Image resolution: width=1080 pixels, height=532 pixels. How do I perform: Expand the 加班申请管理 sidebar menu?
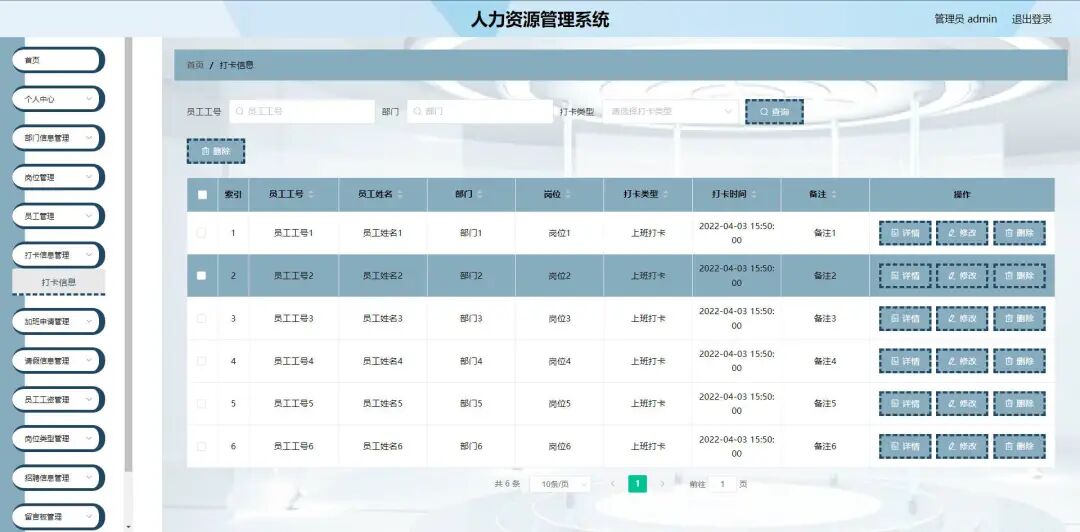(x=58, y=321)
